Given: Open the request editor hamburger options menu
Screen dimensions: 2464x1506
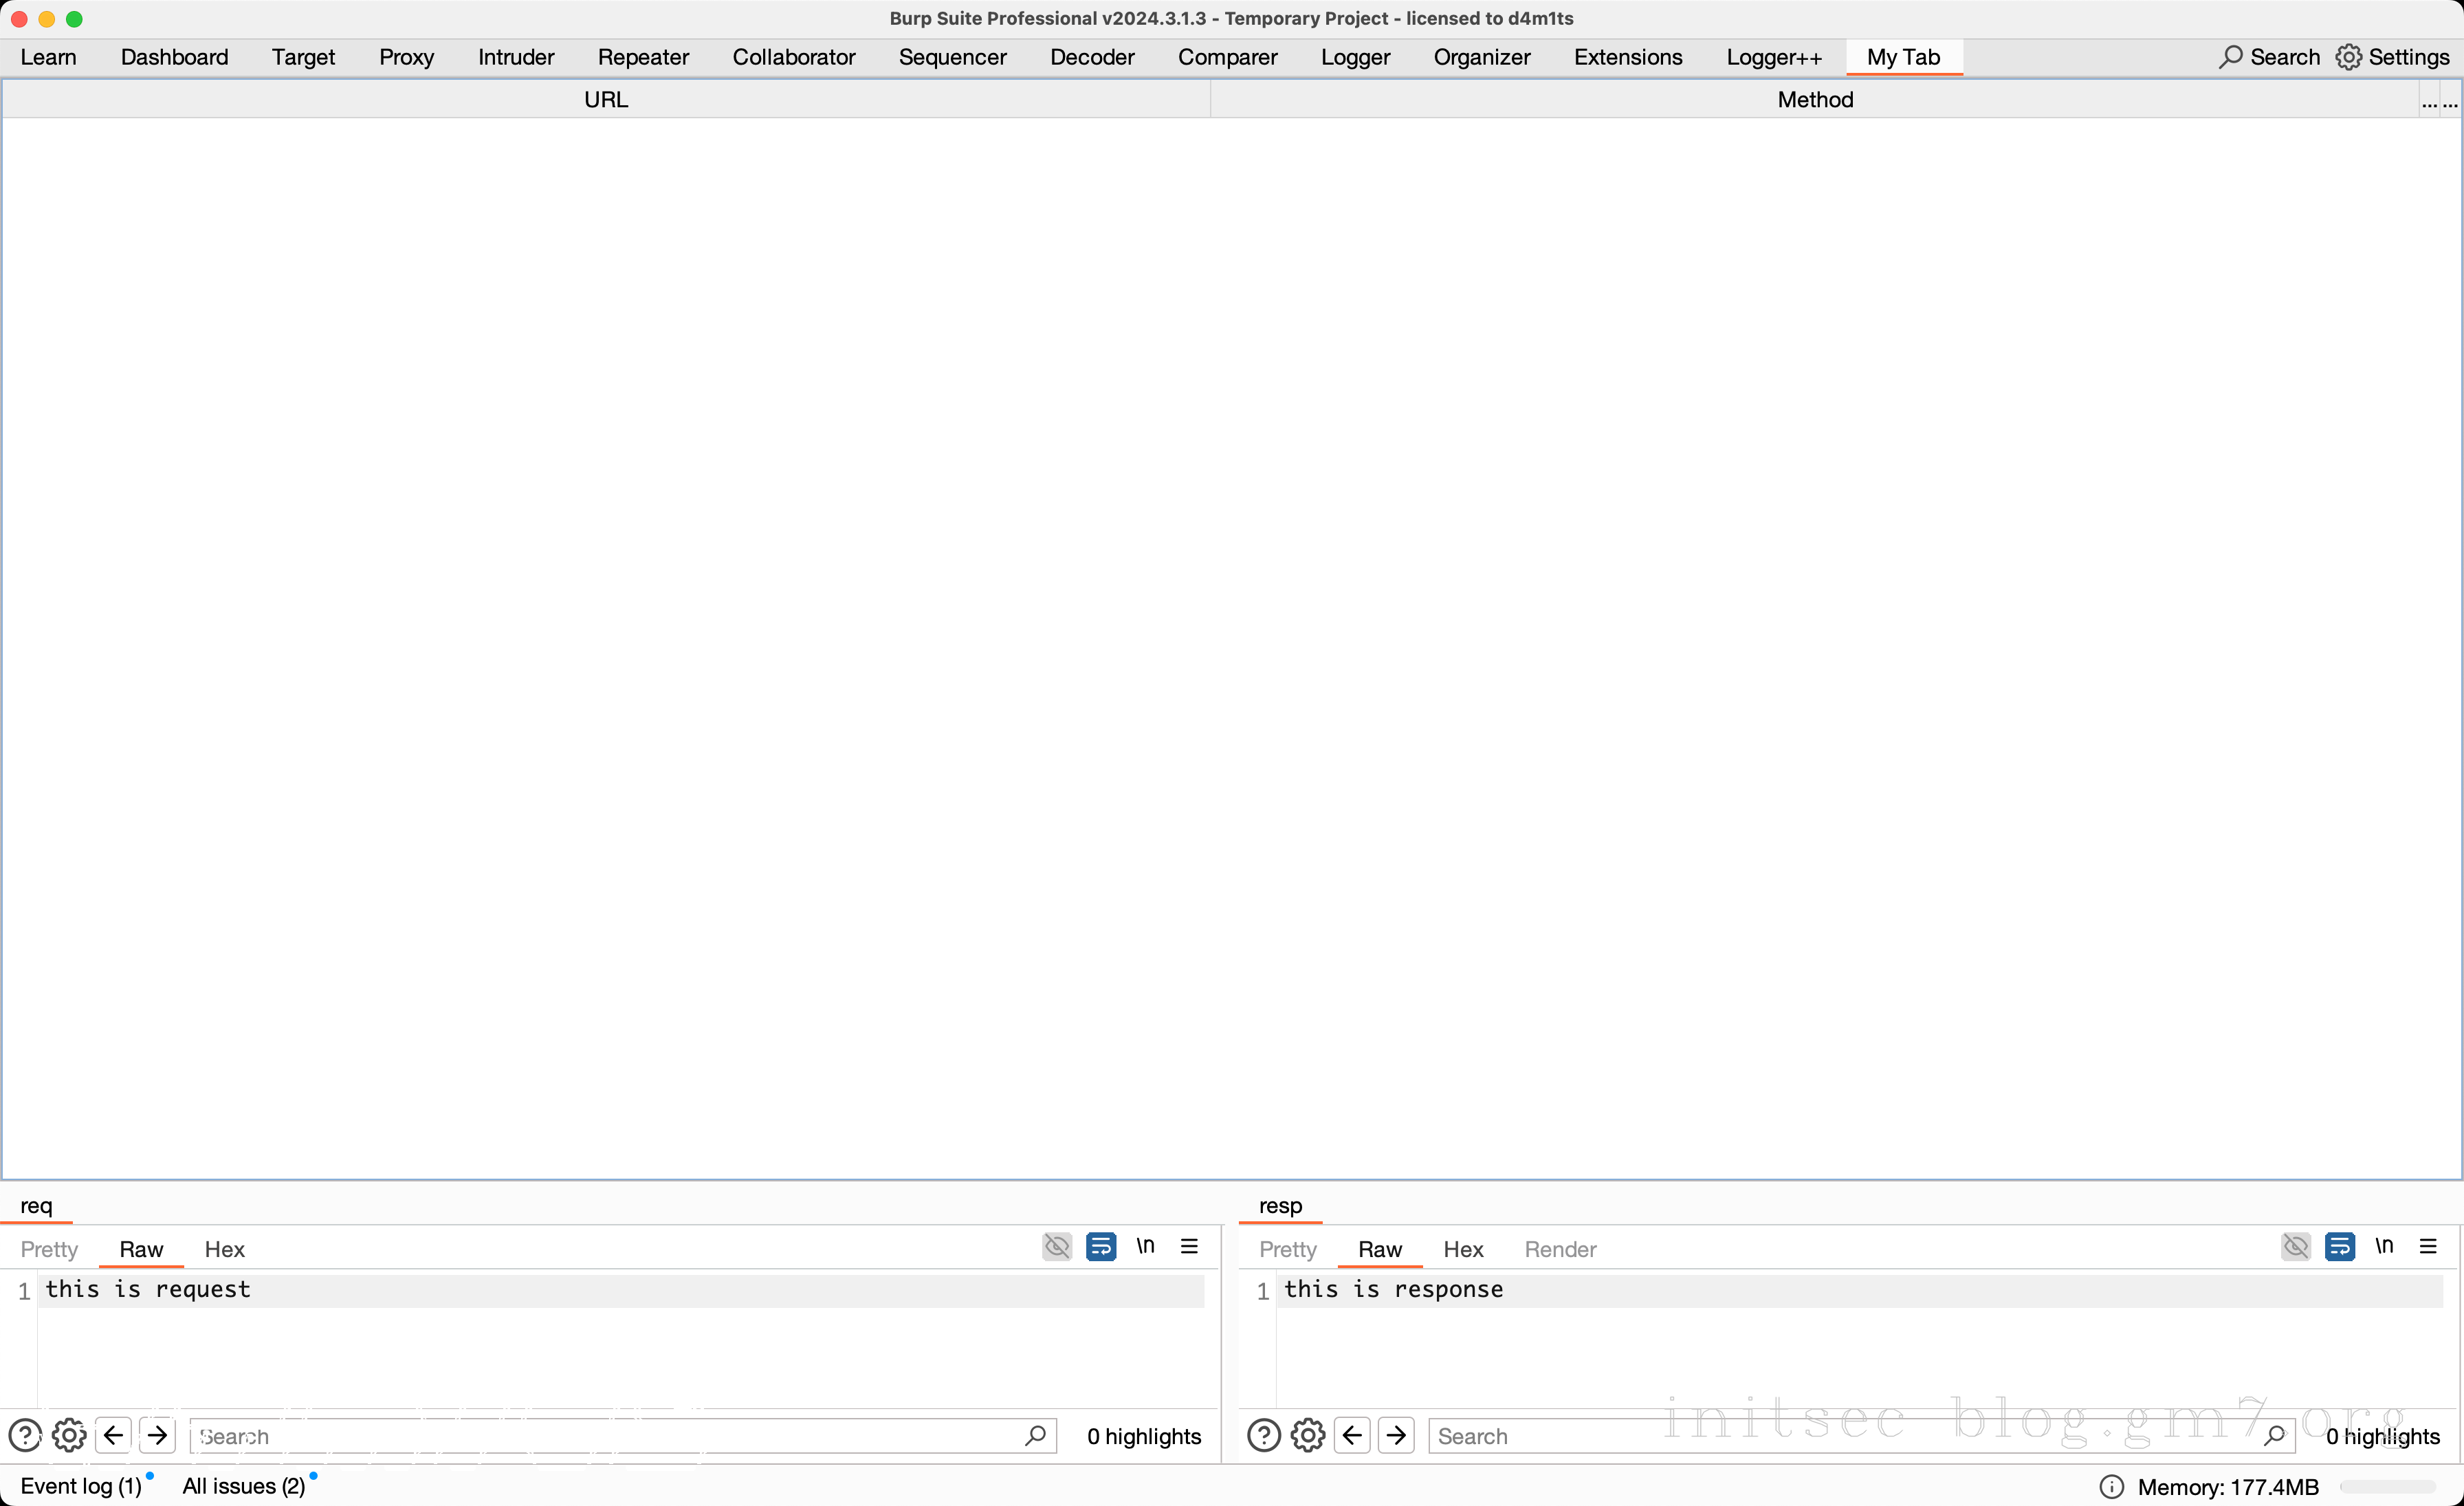Looking at the screenshot, I should point(1189,1247).
